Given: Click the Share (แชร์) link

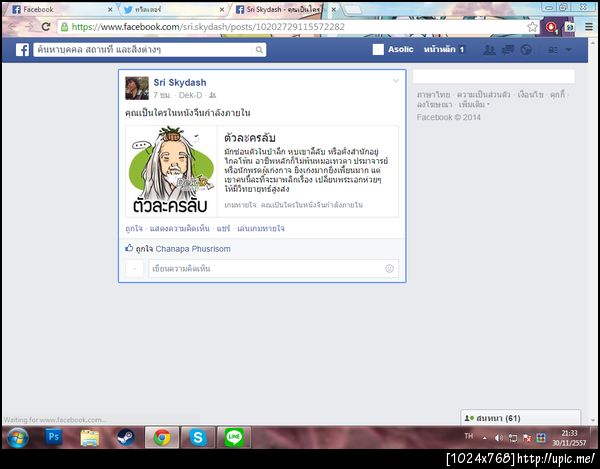Looking at the screenshot, I should [223, 228].
